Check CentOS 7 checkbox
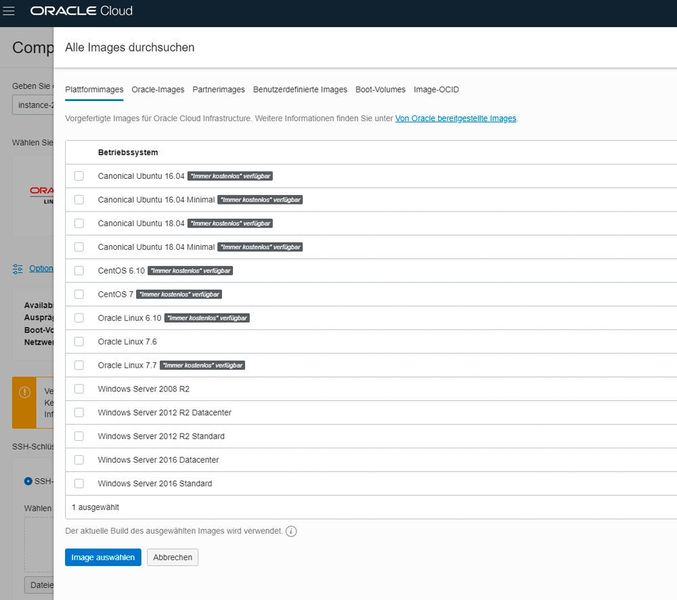This screenshot has width=677, height=600. [79, 294]
